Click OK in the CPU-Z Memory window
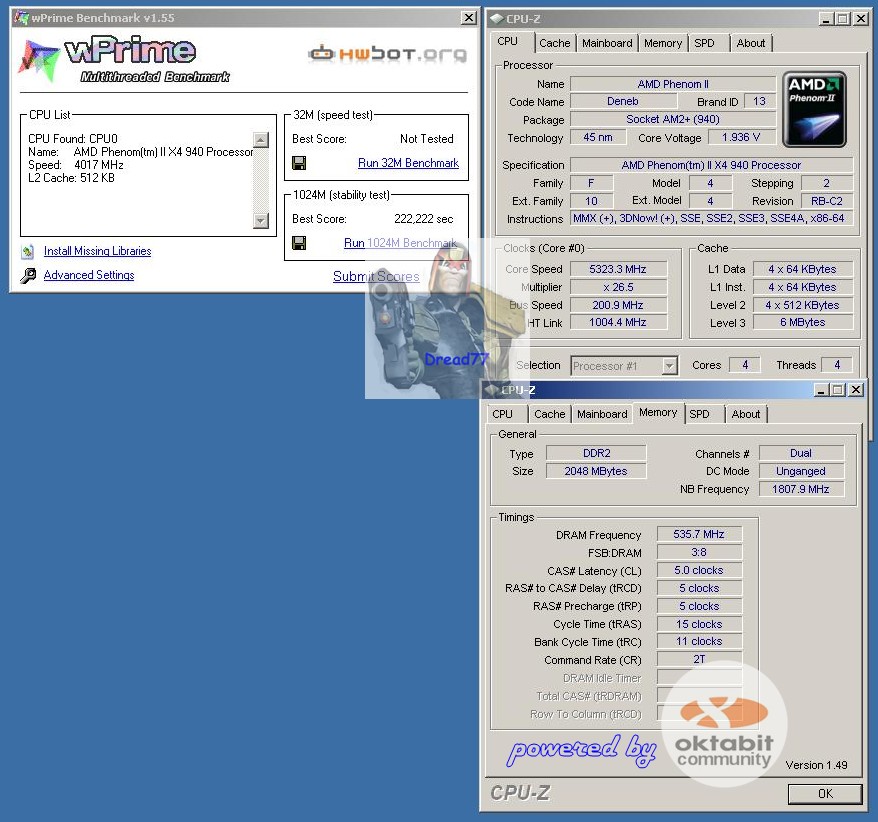878x822 pixels. (x=825, y=793)
